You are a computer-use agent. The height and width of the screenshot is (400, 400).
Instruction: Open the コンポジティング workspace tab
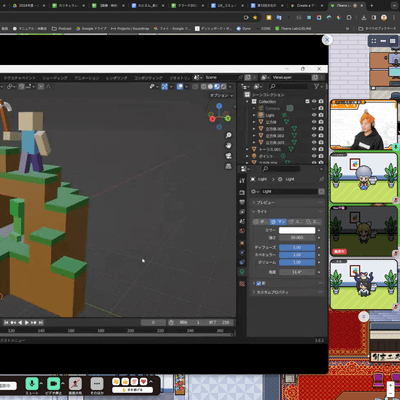pos(148,78)
